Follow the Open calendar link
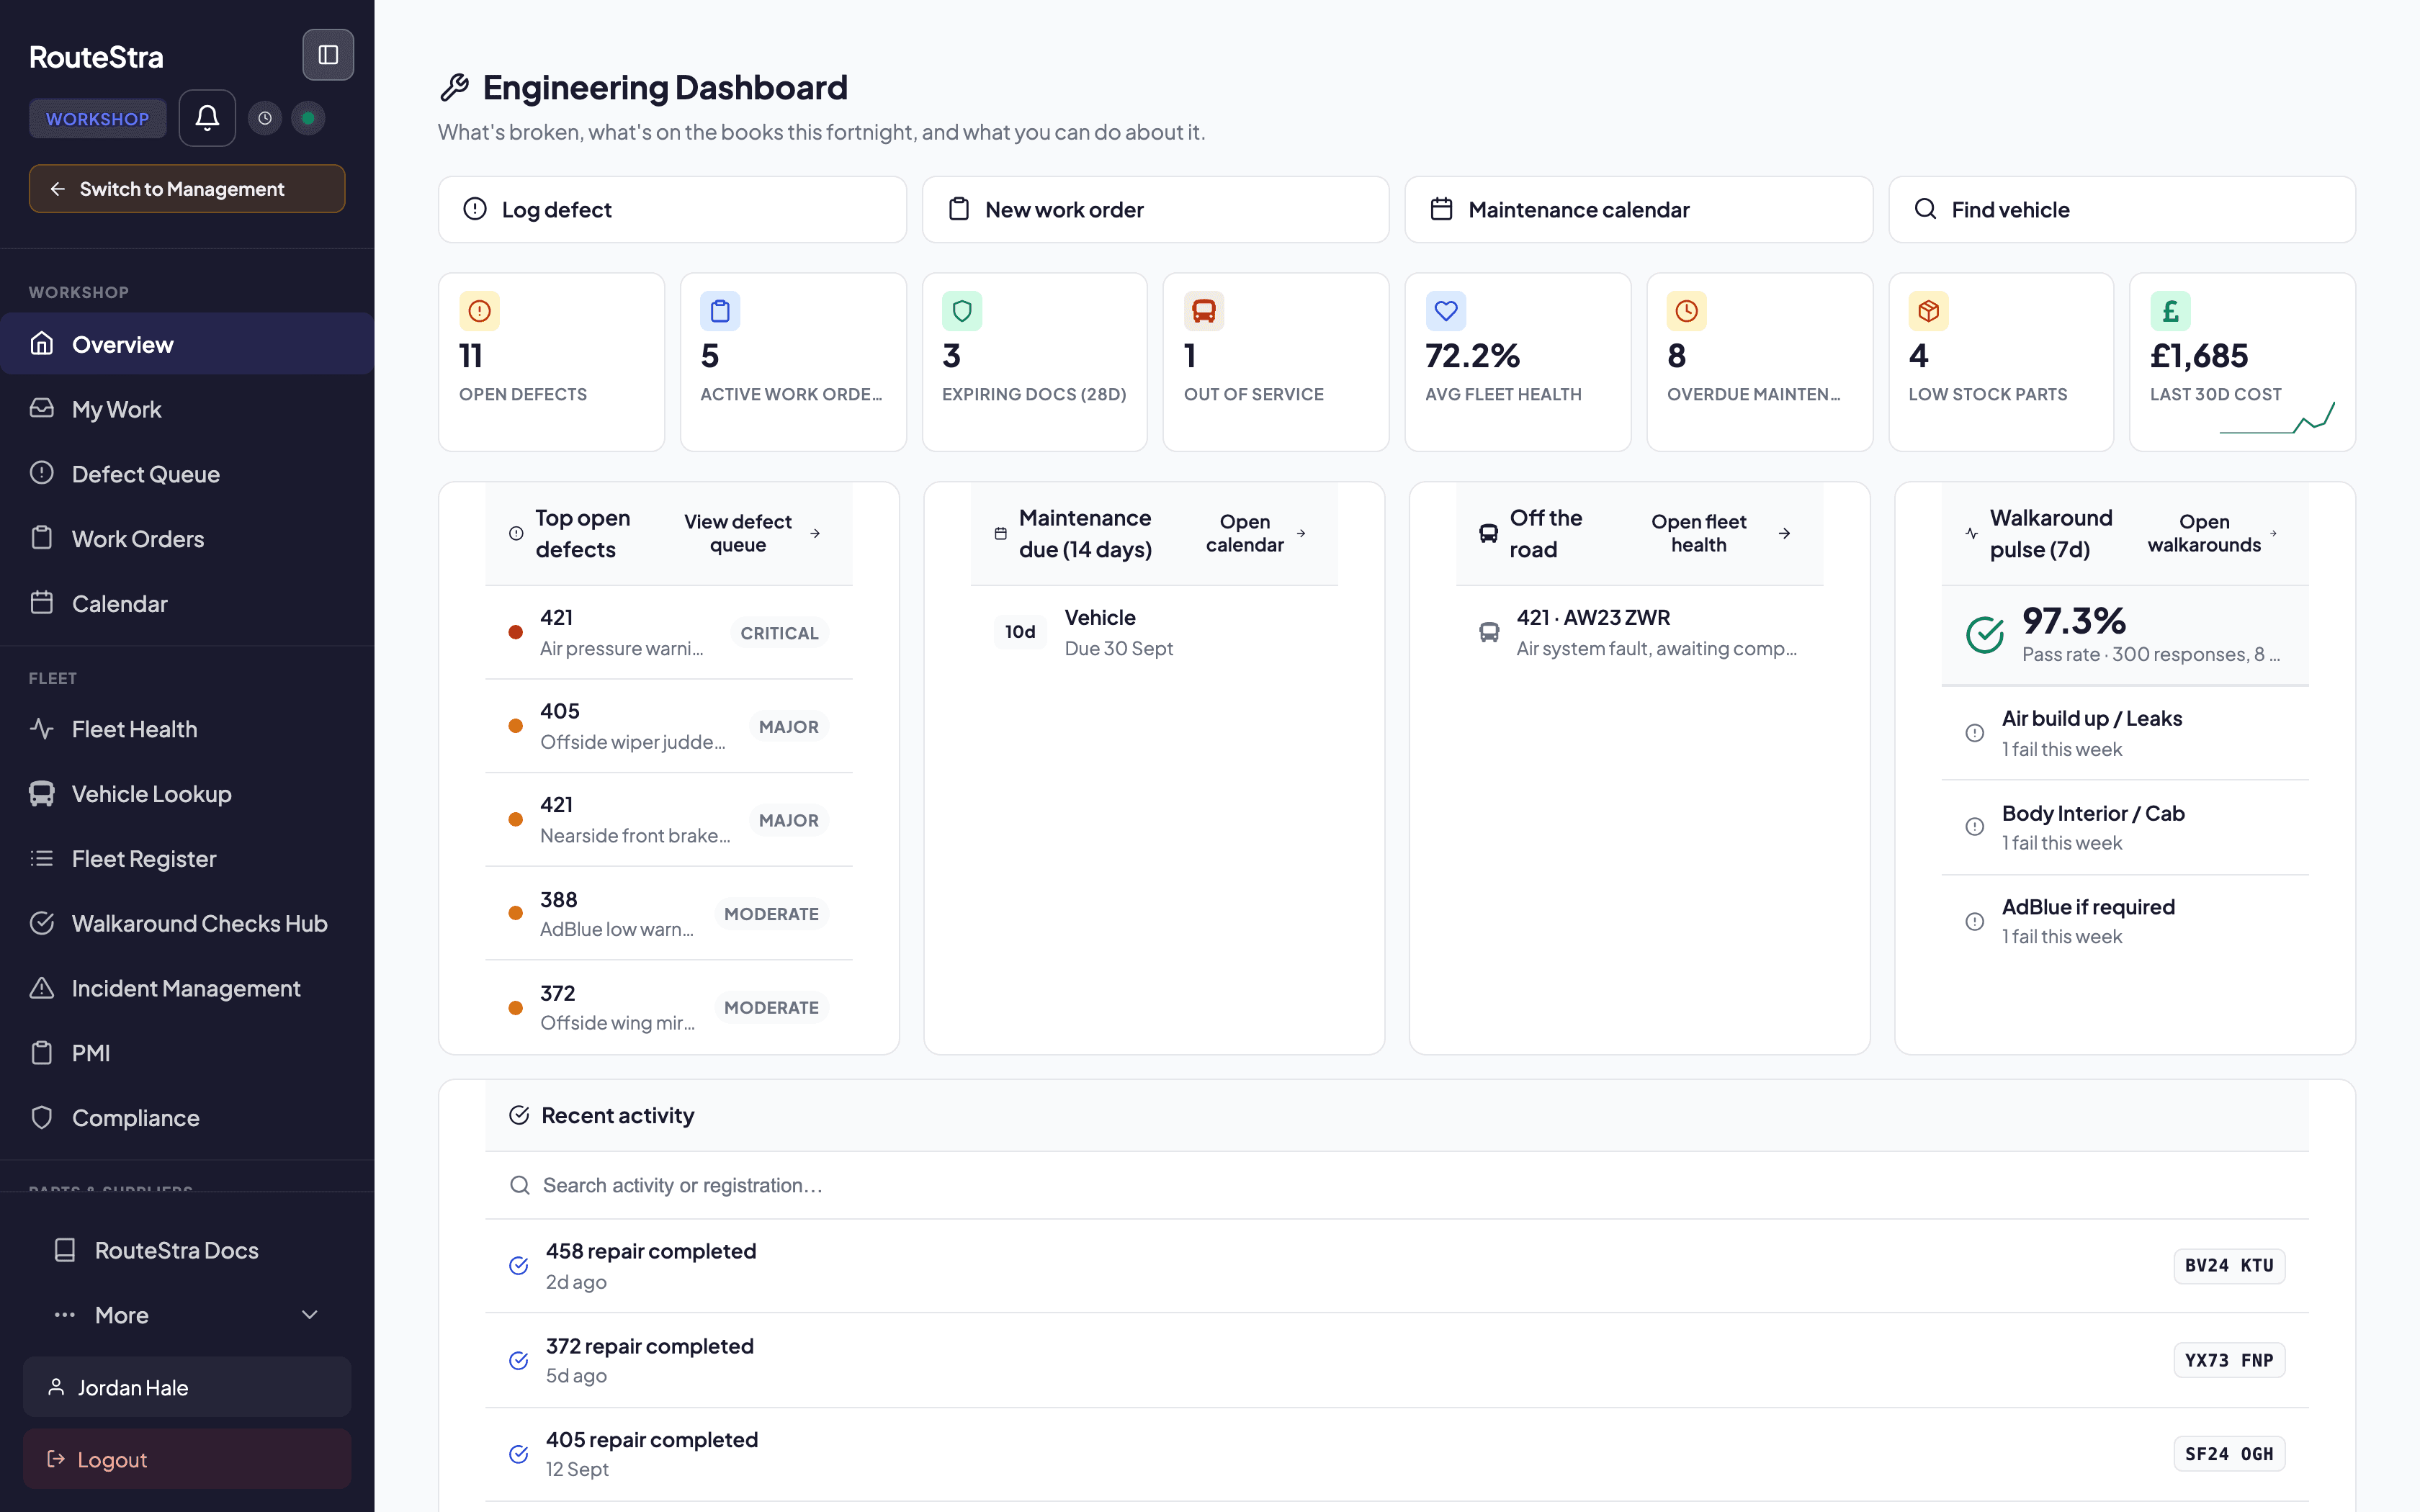 1255,533
